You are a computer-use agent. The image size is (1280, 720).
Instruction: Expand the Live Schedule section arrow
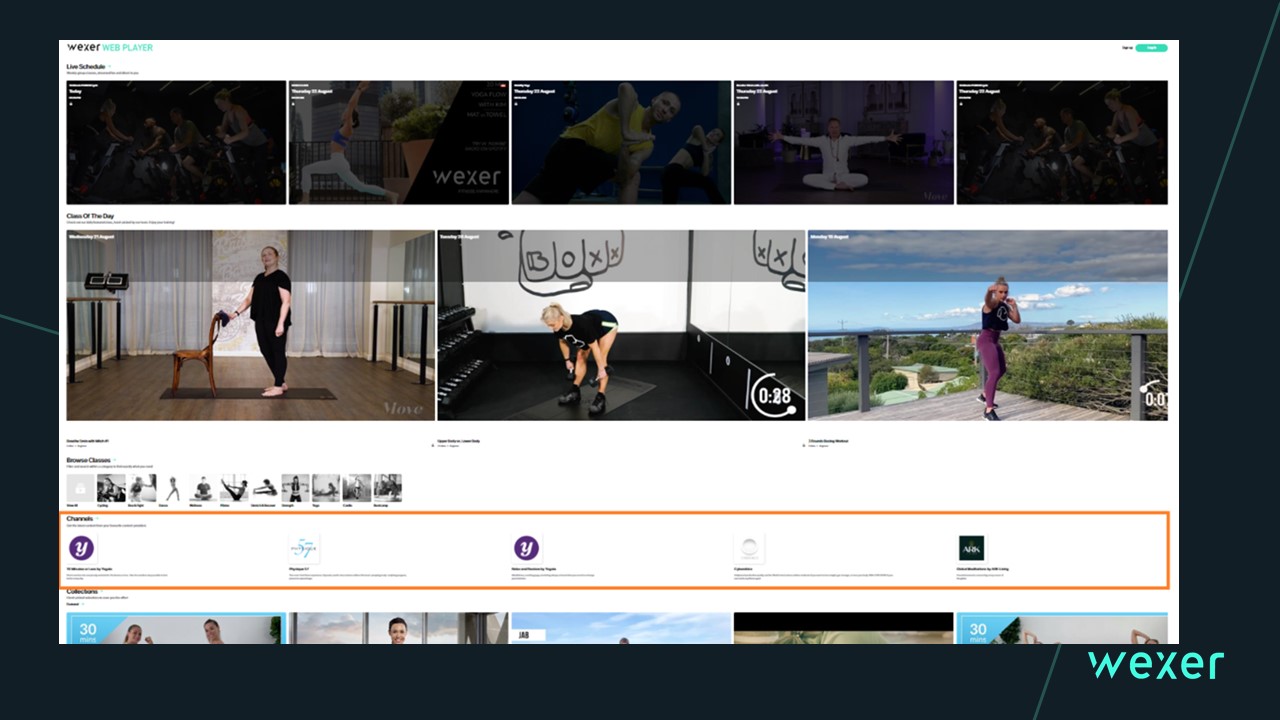pos(110,67)
